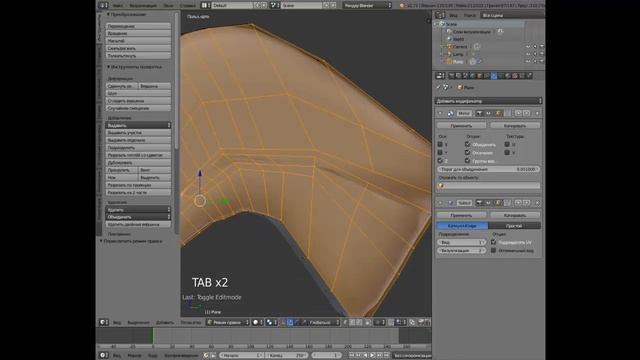The height and width of the screenshot is (360, 640).
Task: Remove the Subsurf modifier with X
Action: [x=537, y=202]
